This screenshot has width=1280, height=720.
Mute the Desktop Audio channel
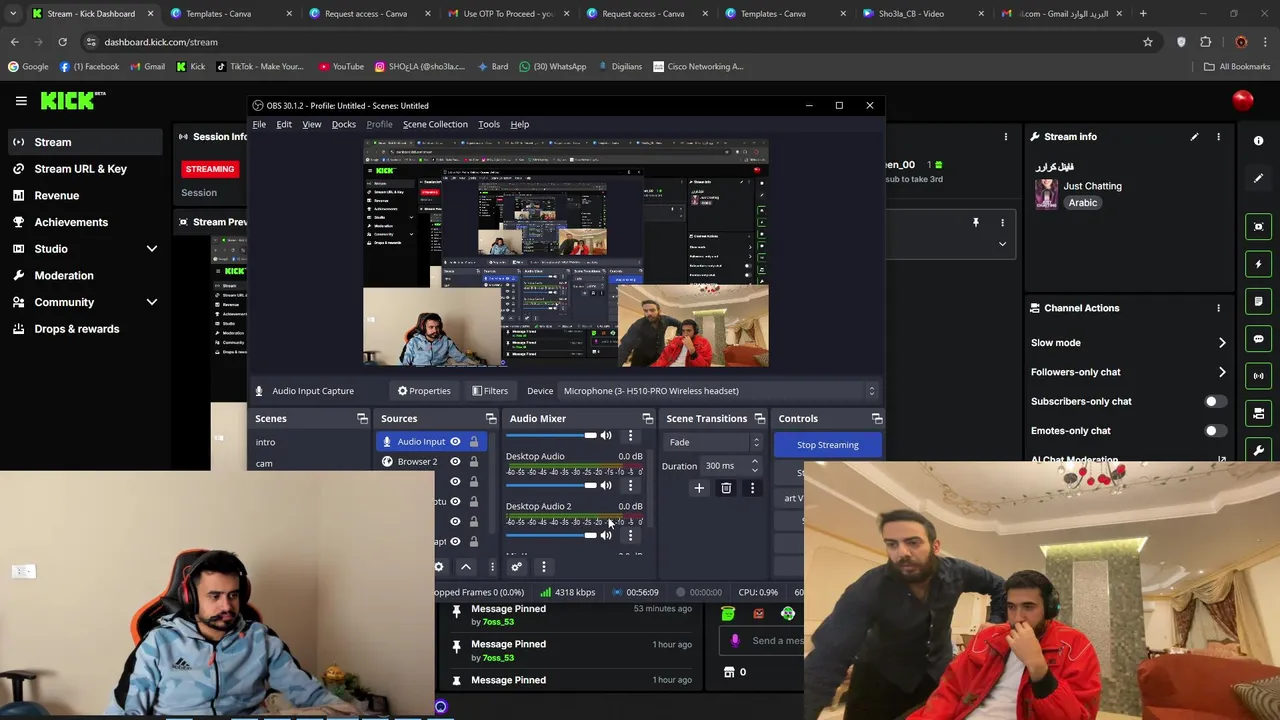coord(606,486)
